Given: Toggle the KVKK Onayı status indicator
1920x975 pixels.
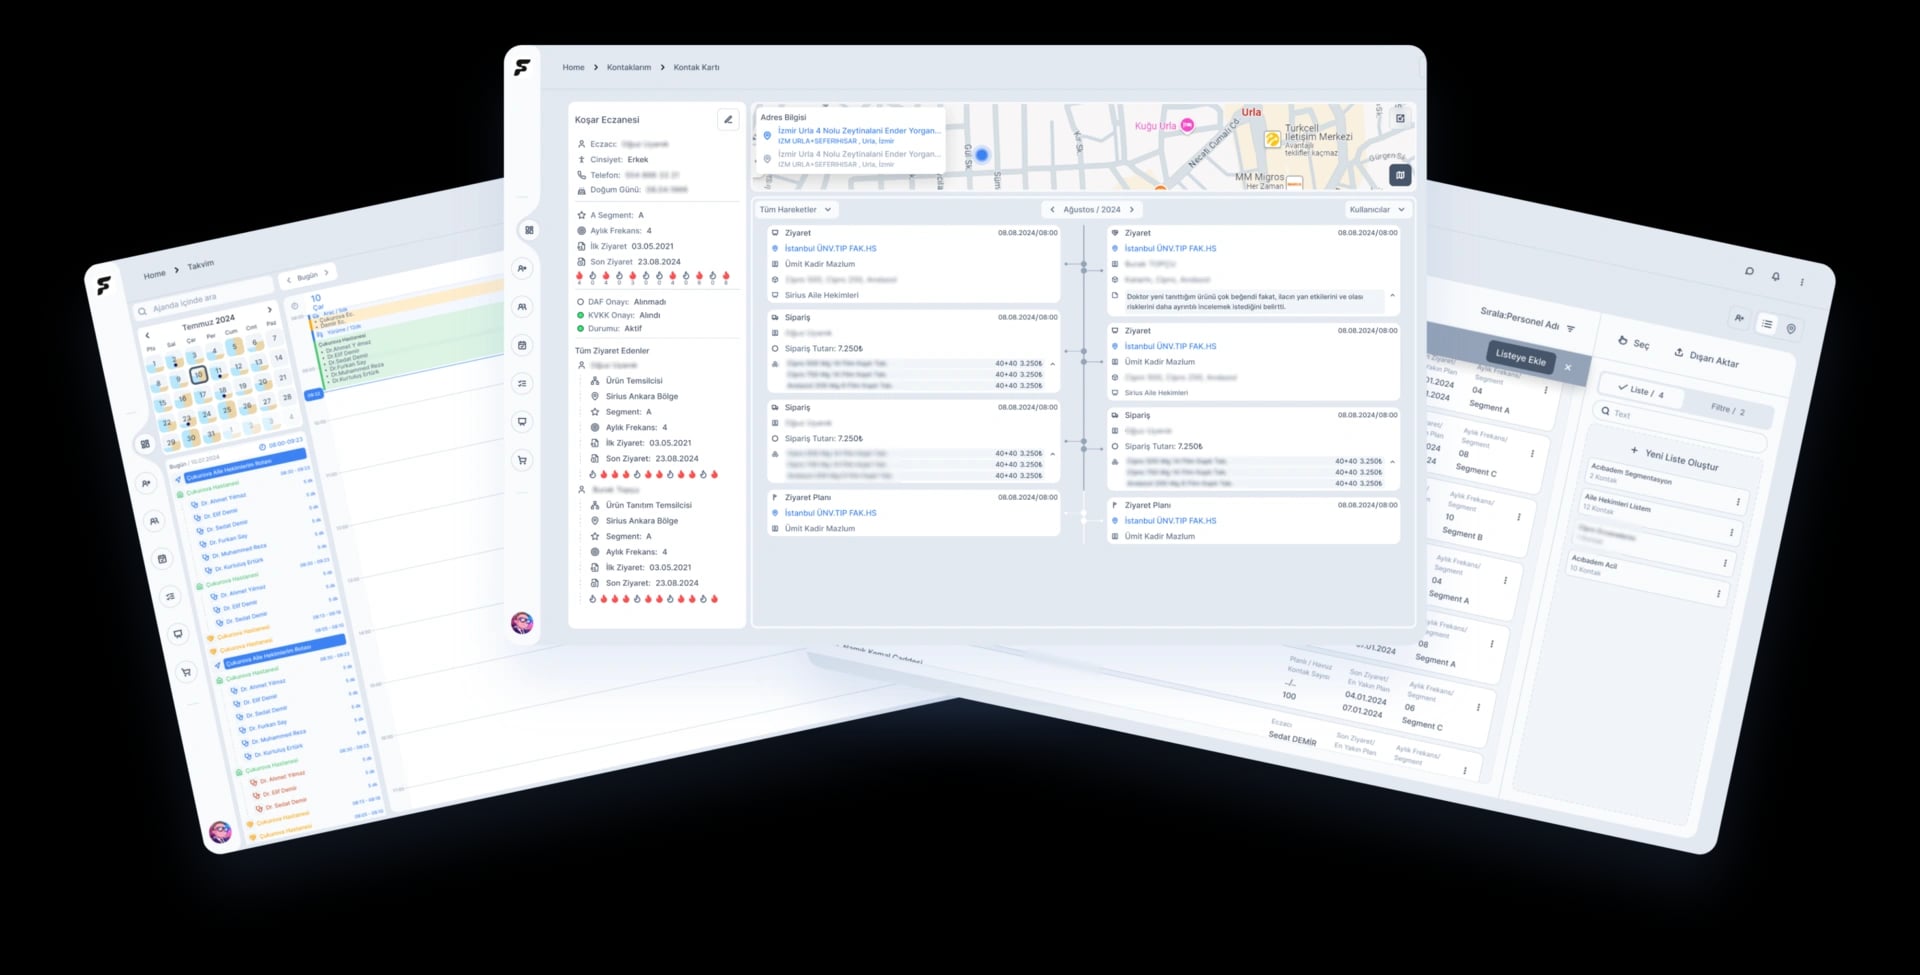Looking at the screenshot, I should coord(581,315).
